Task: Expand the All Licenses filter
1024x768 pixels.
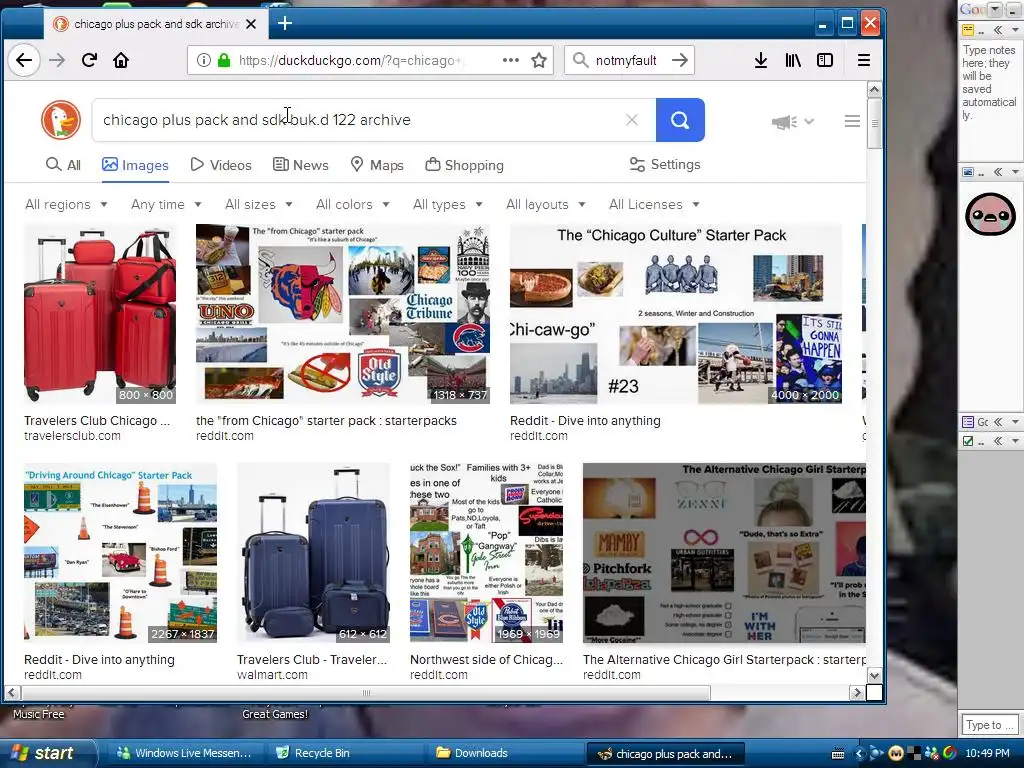Action: coord(654,204)
